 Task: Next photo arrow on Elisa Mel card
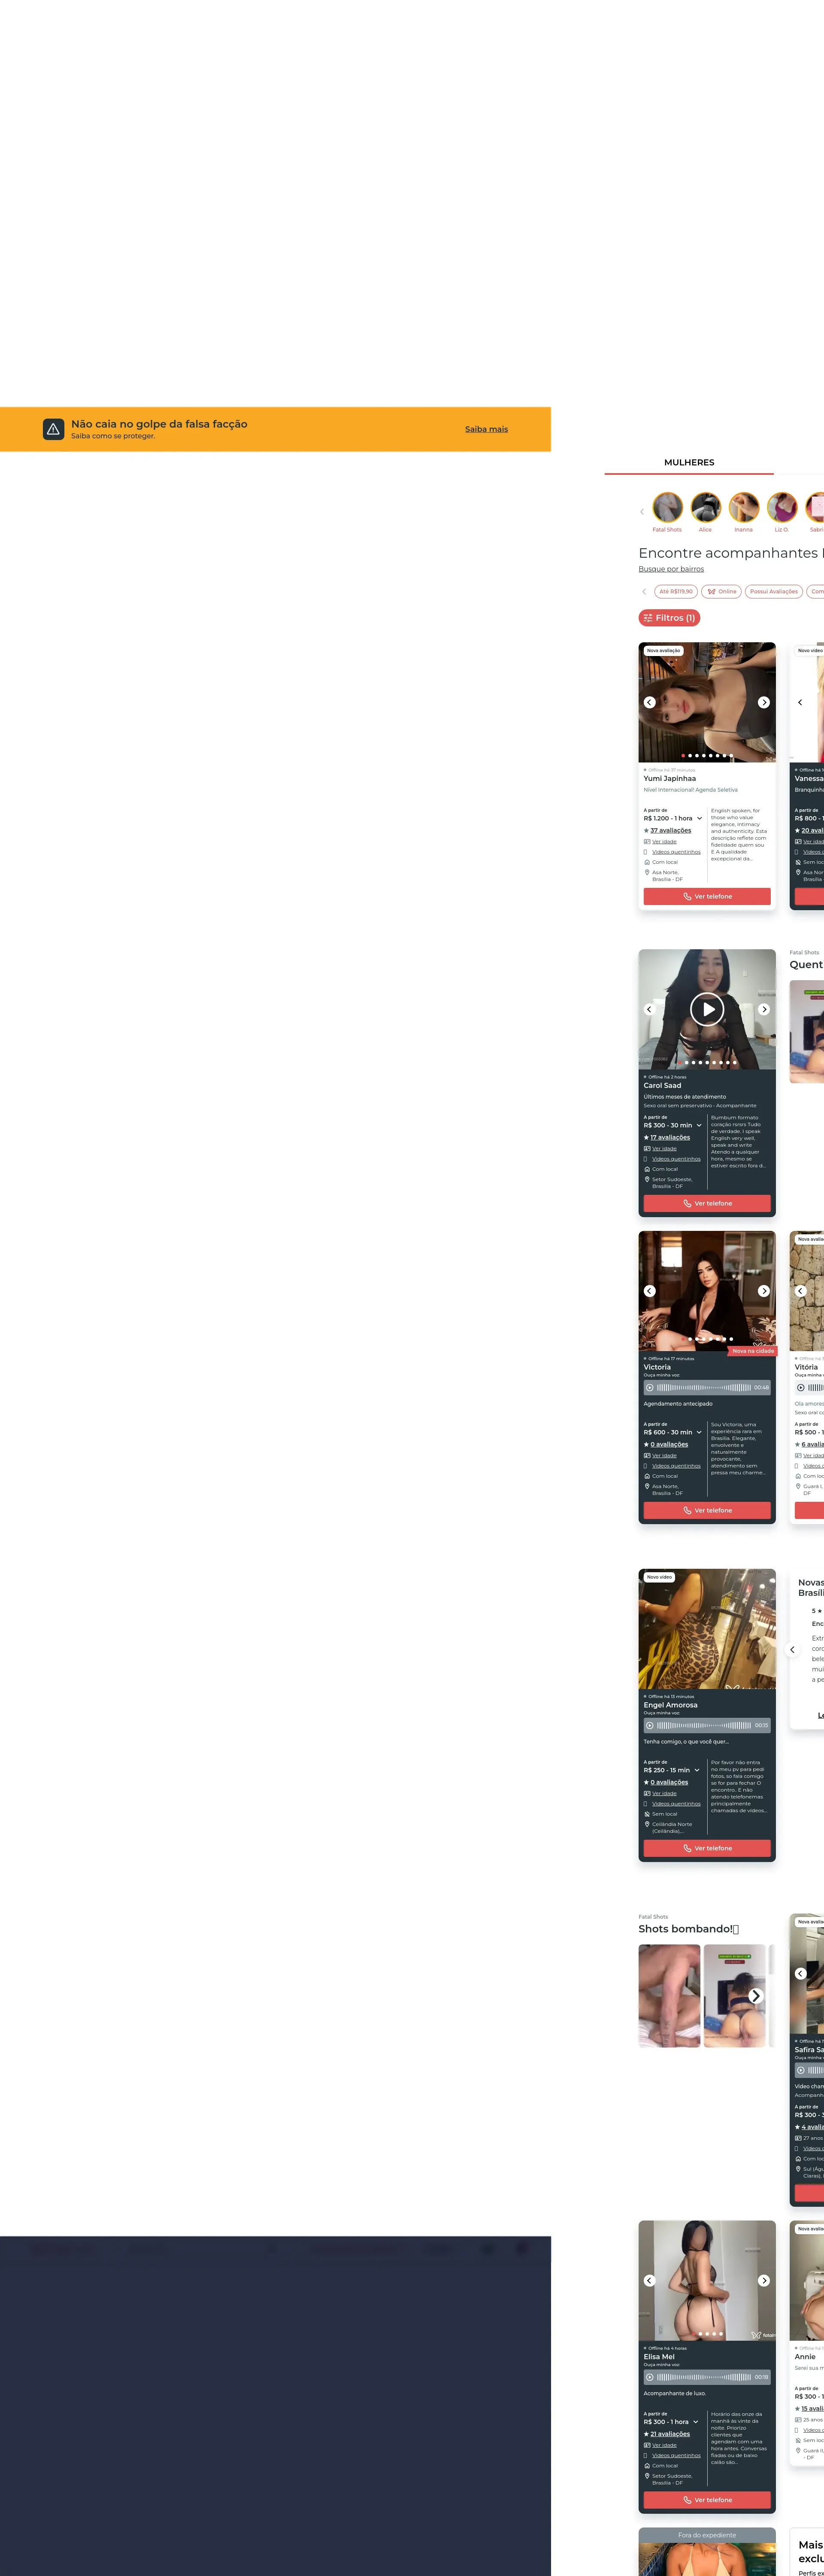[764, 2280]
